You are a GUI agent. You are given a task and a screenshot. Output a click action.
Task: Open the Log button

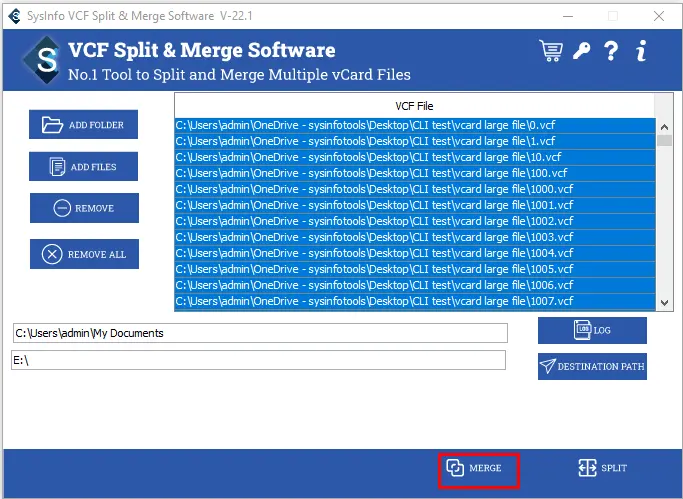point(592,330)
